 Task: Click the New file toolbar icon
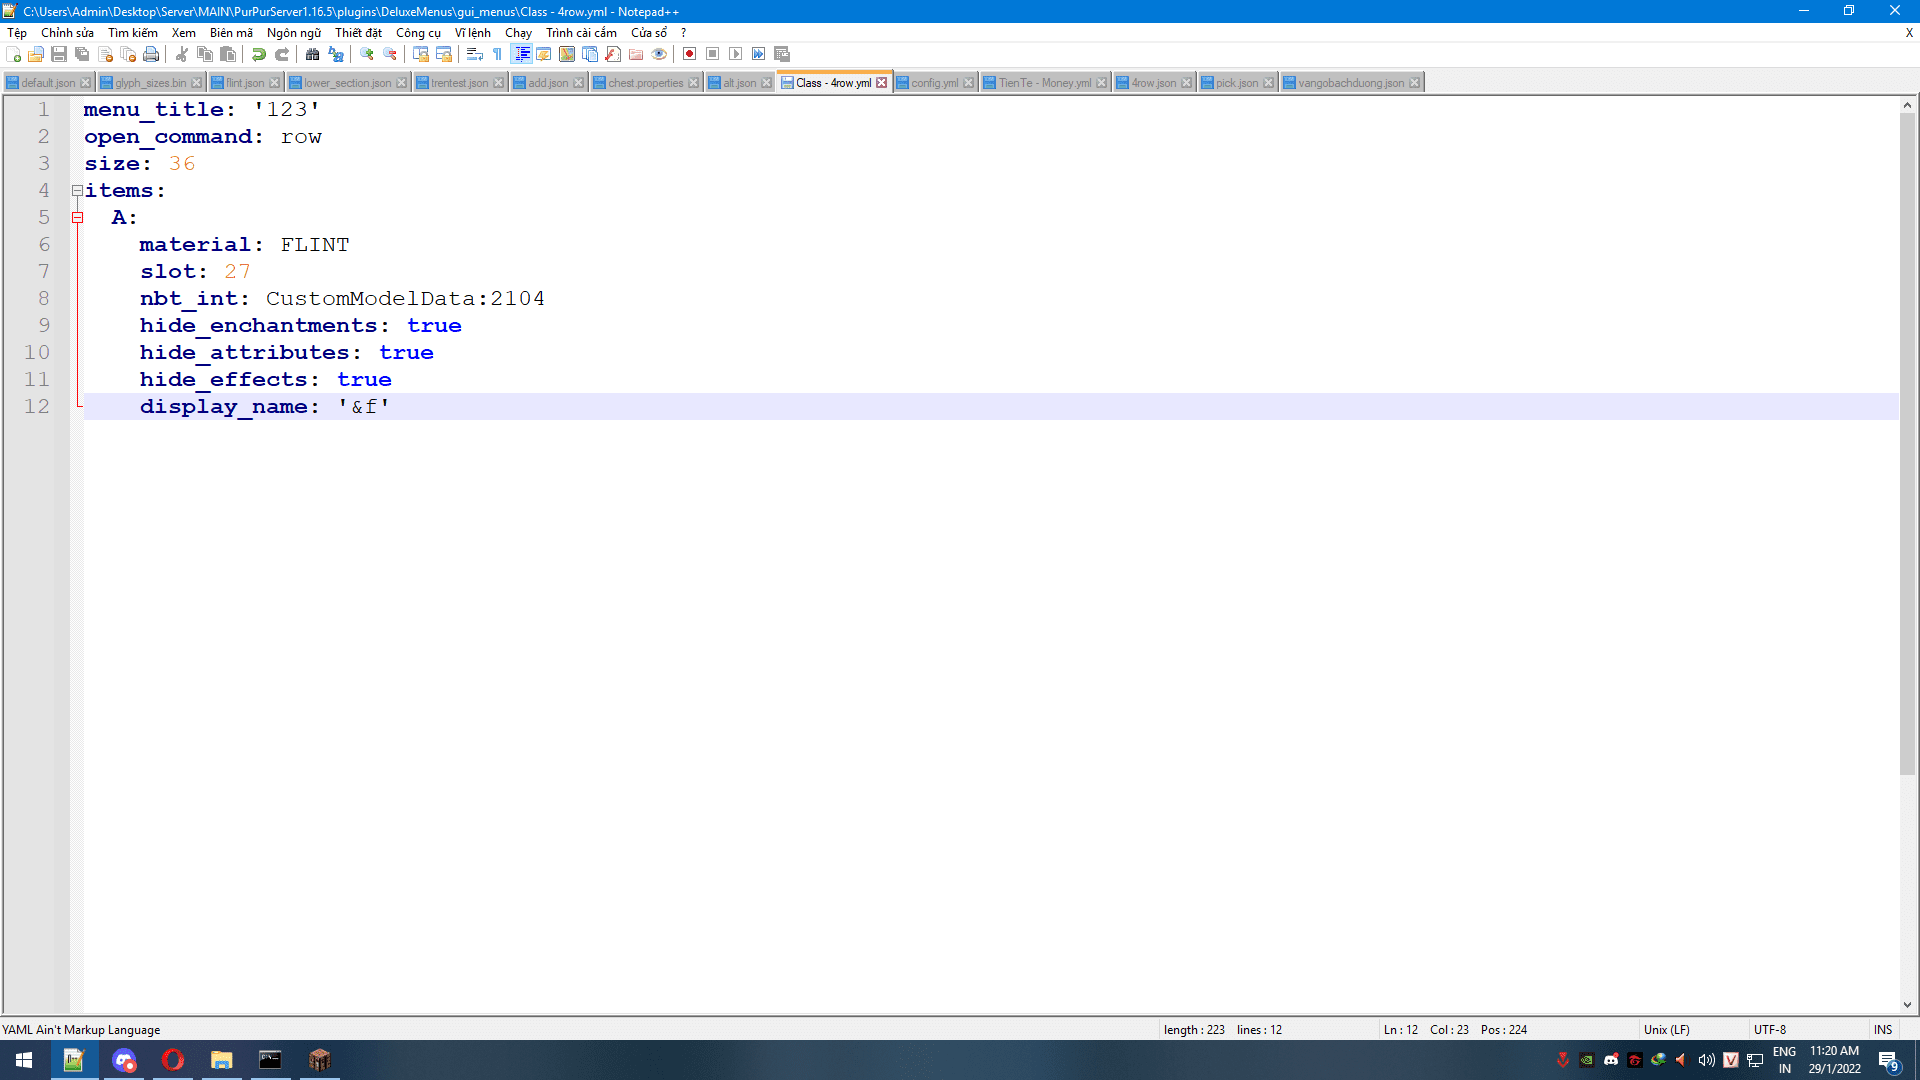point(13,54)
